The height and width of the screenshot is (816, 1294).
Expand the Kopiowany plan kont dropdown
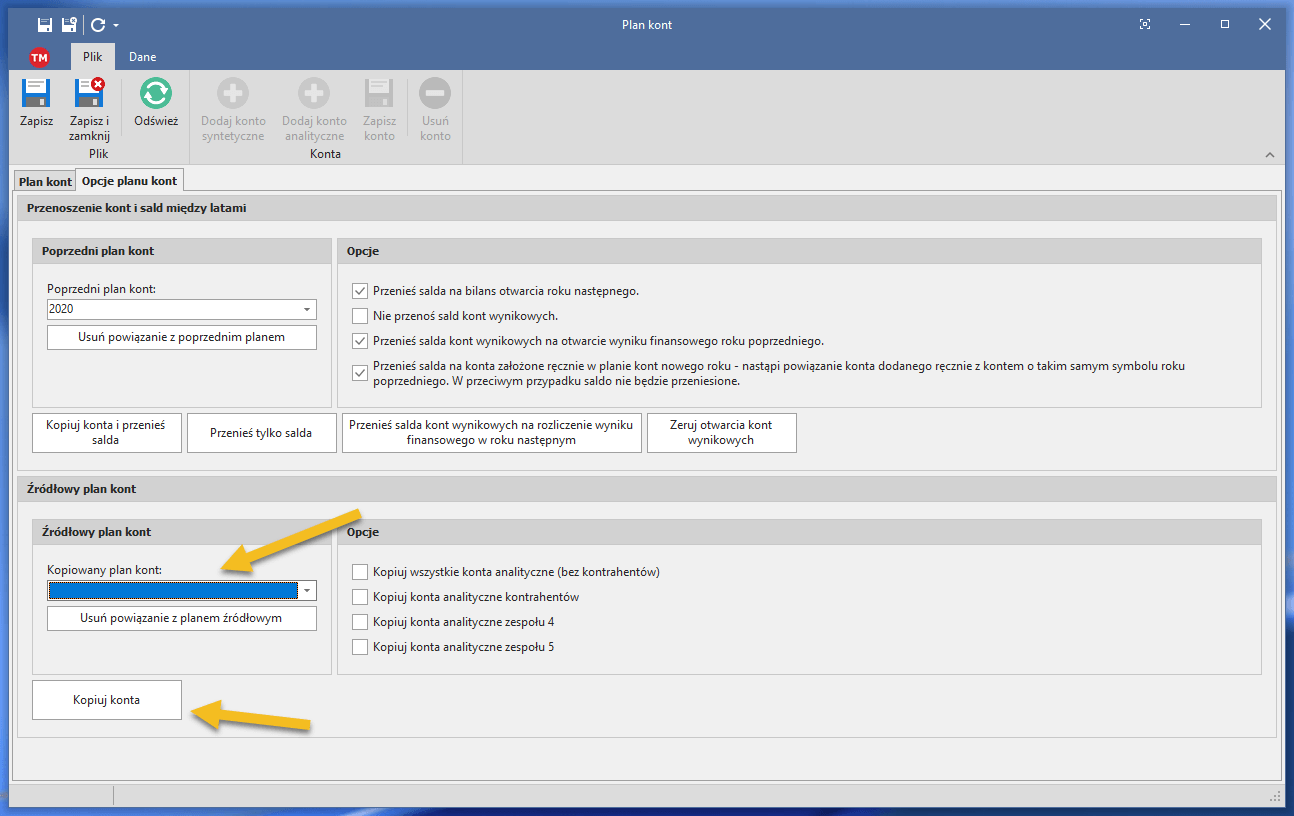307,591
